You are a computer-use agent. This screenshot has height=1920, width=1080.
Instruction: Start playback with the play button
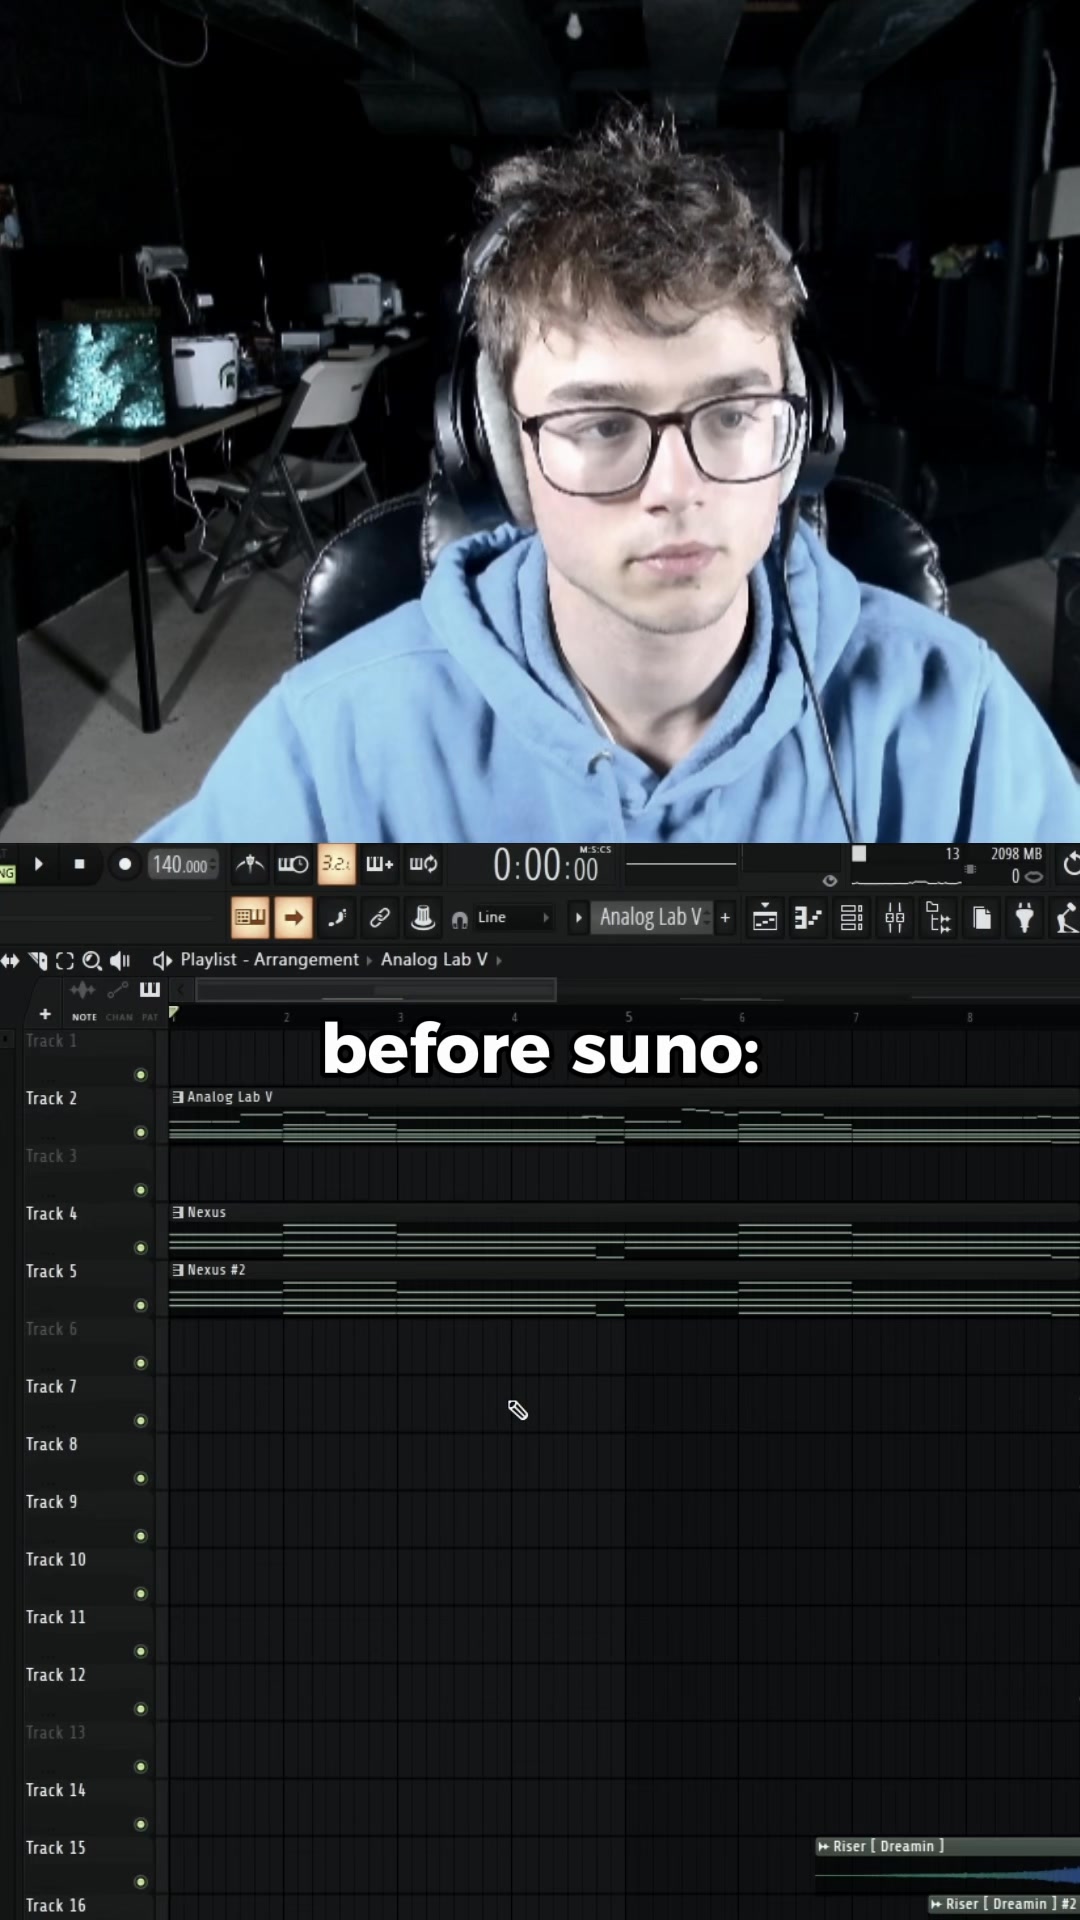pos(39,864)
